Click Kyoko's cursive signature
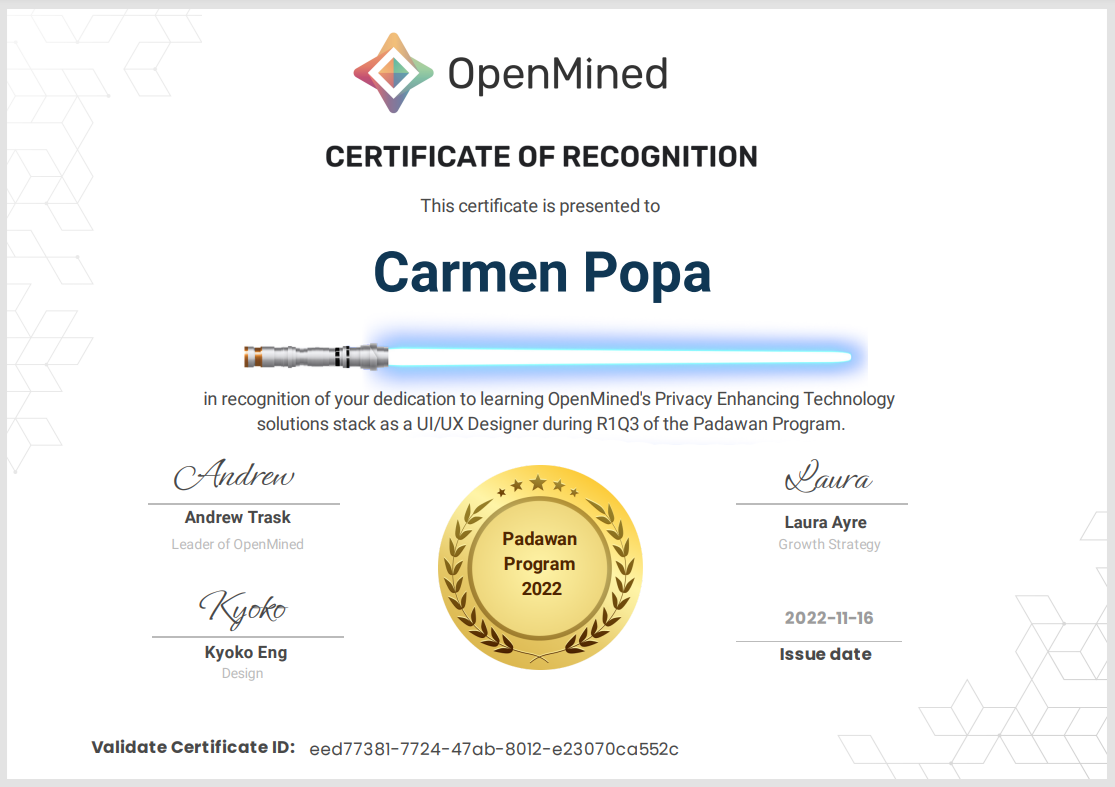This screenshot has width=1115, height=787. [243, 609]
